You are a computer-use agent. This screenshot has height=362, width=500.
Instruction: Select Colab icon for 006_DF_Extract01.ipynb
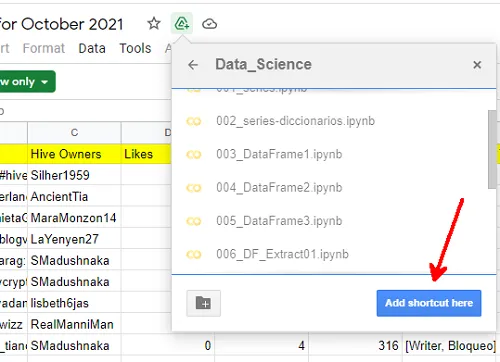pyautogui.click(x=194, y=255)
